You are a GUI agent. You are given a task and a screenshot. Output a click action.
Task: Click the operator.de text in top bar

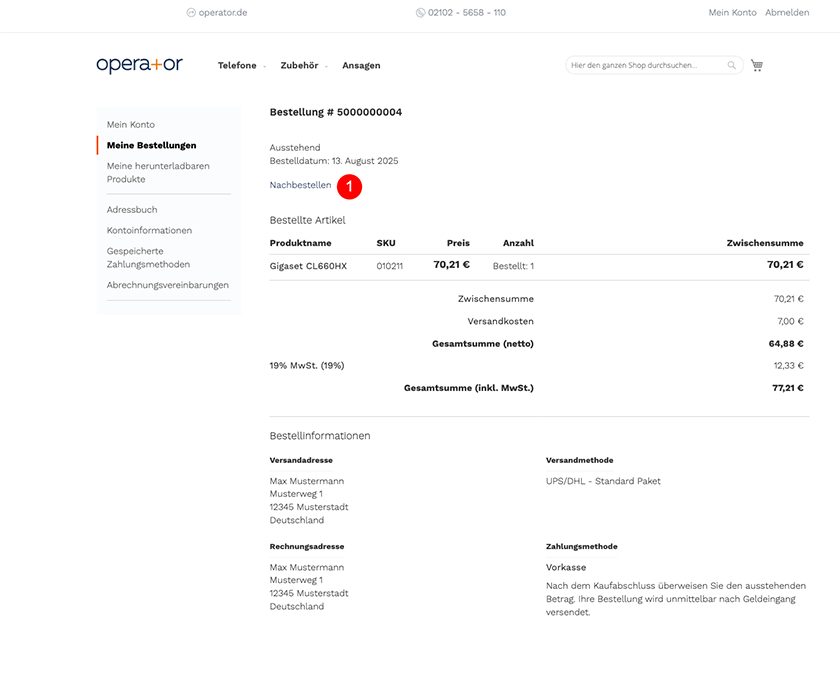(223, 12)
